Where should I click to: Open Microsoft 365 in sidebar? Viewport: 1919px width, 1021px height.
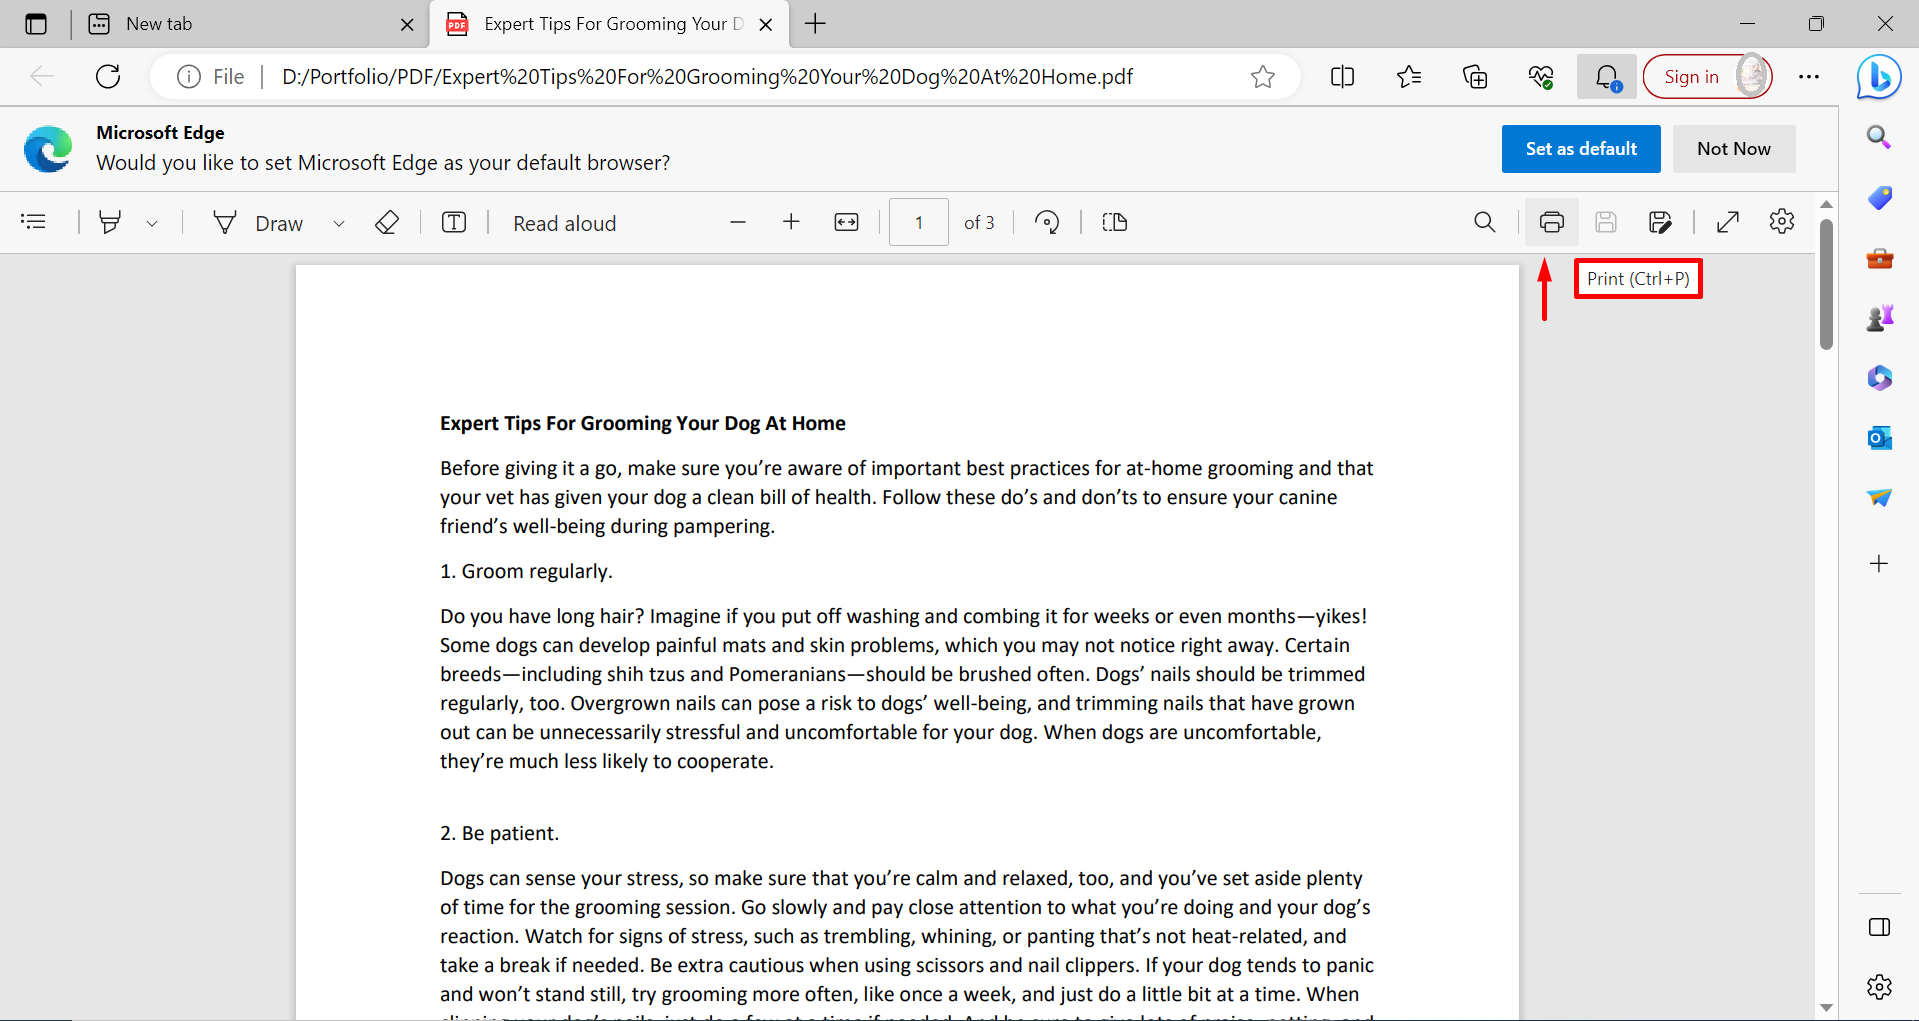[x=1879, y=378]
